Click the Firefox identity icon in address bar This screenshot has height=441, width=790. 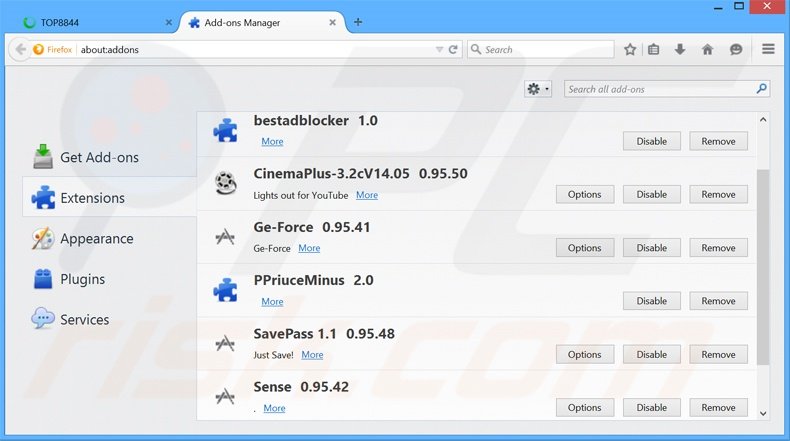click(x=38, y=49)
